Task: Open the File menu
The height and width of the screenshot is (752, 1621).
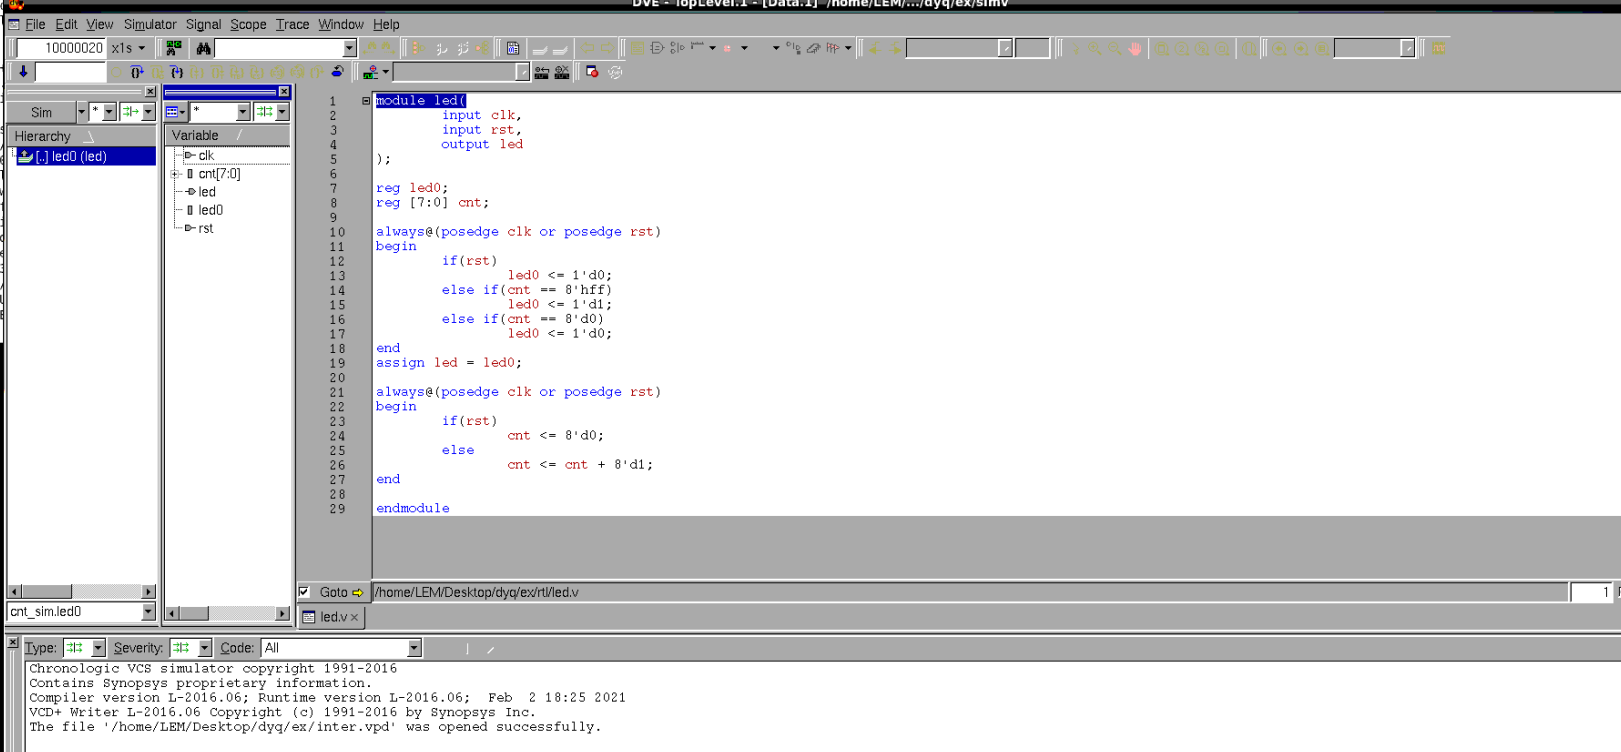Action: click(x=35, y=24)
